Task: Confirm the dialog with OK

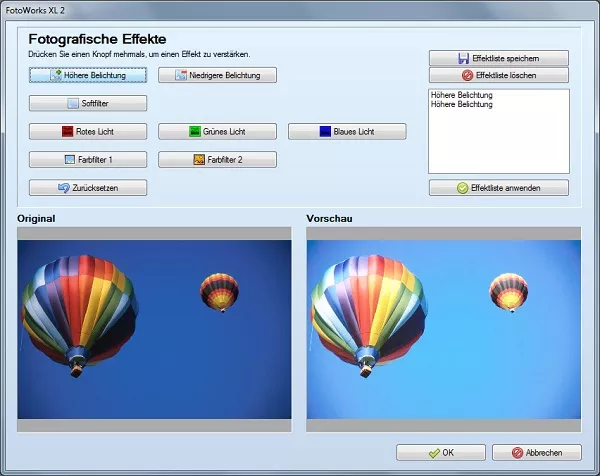Action: 441,453
